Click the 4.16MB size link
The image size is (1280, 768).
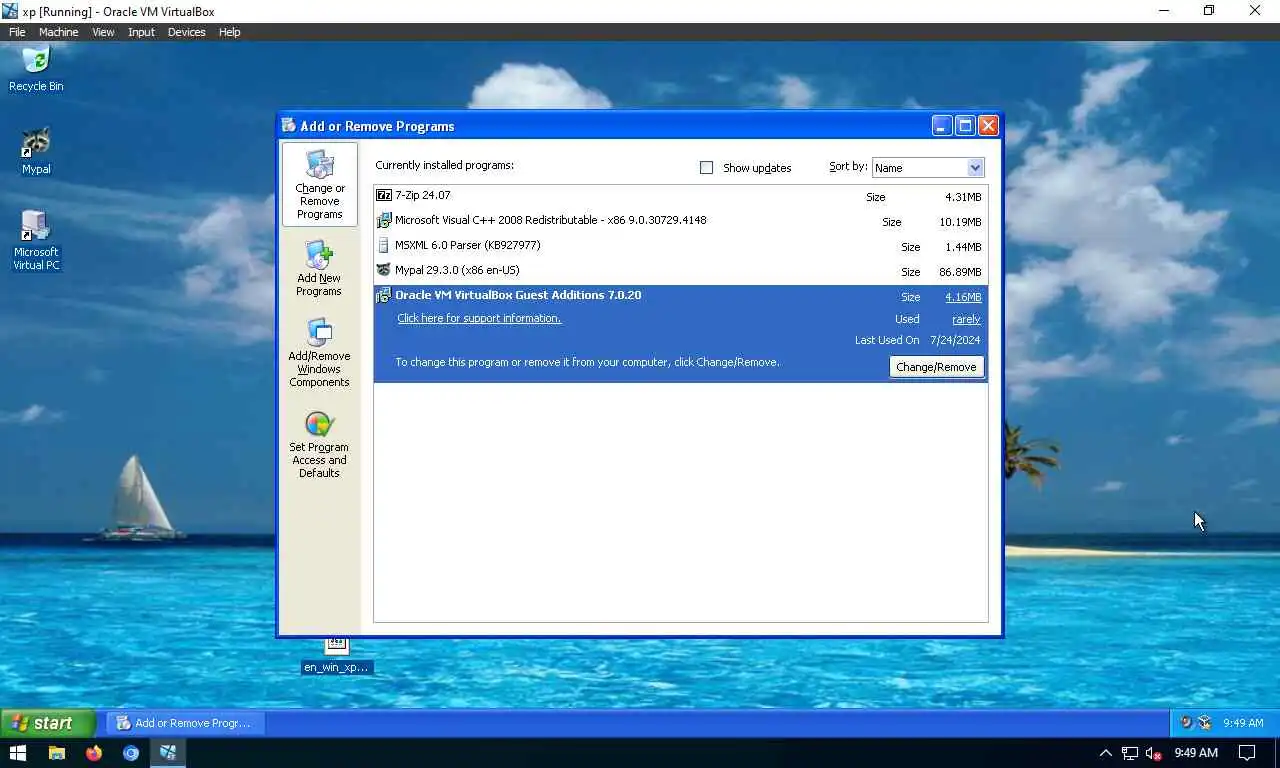coord(963,297)
